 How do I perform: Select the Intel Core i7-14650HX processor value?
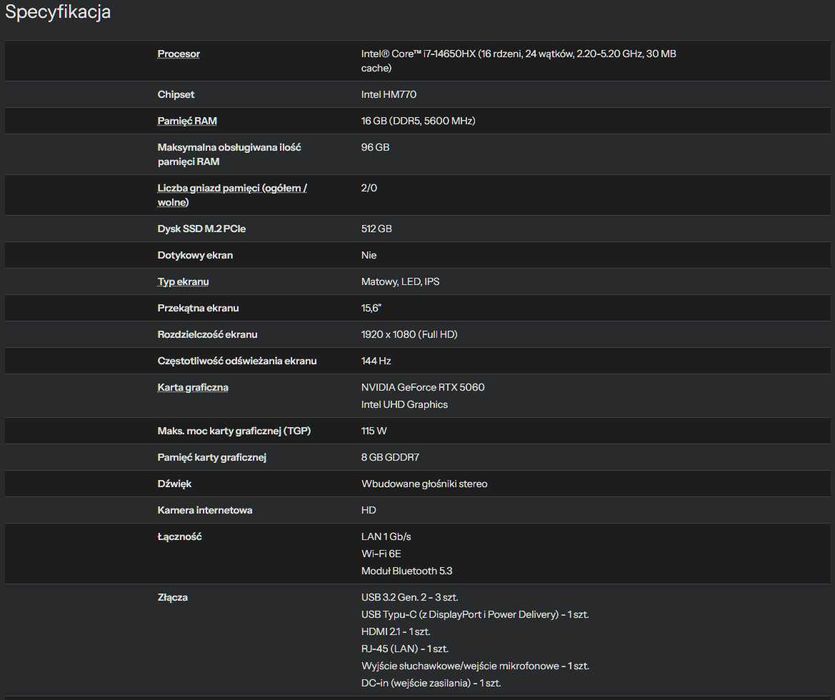[x=519, y=61]
